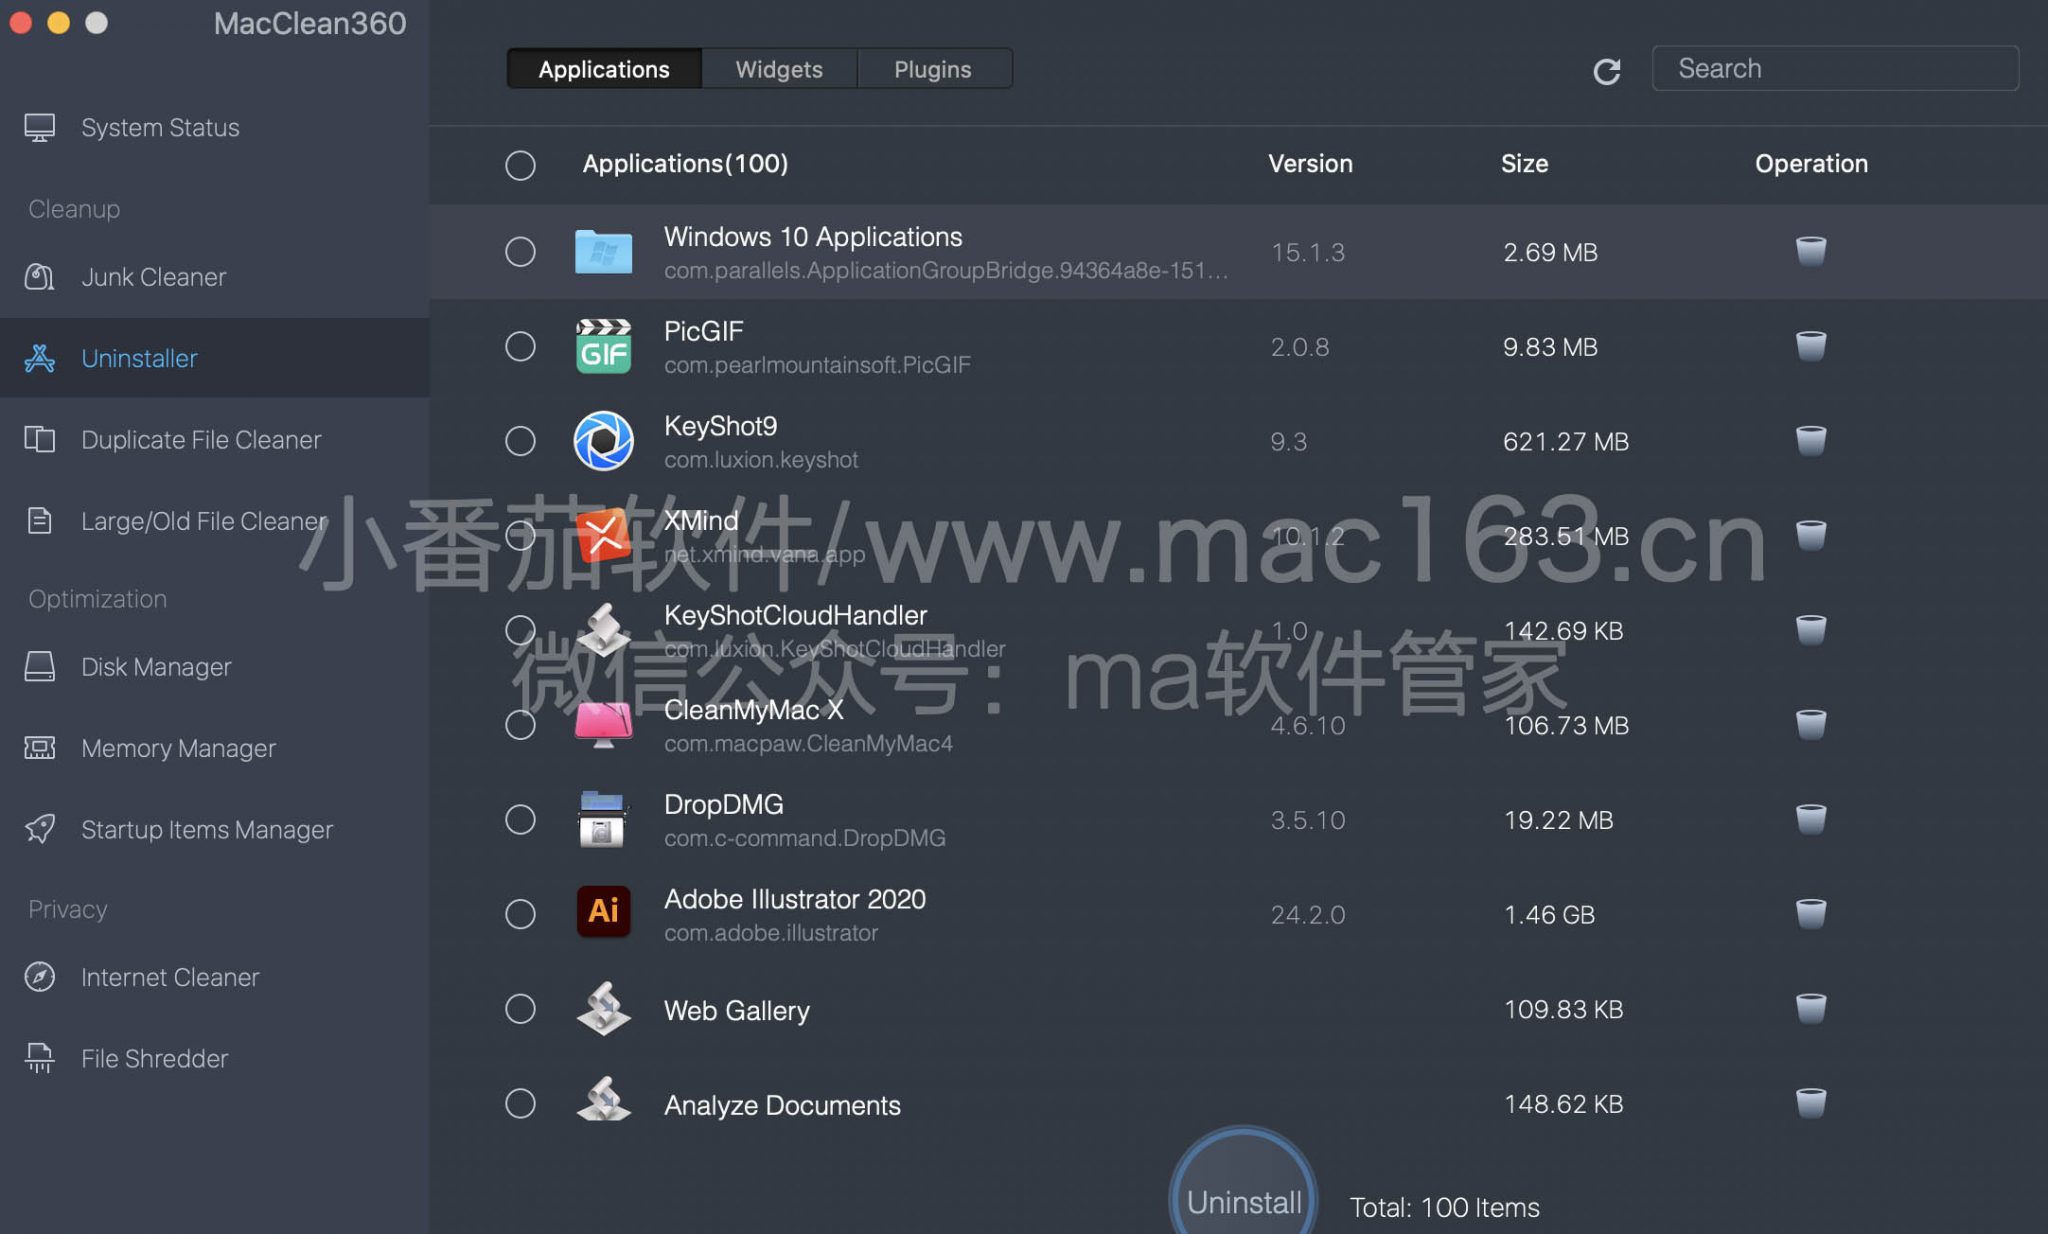Delete XMind using trash icon
2048x1234 pixels.
pos(1811,535)
